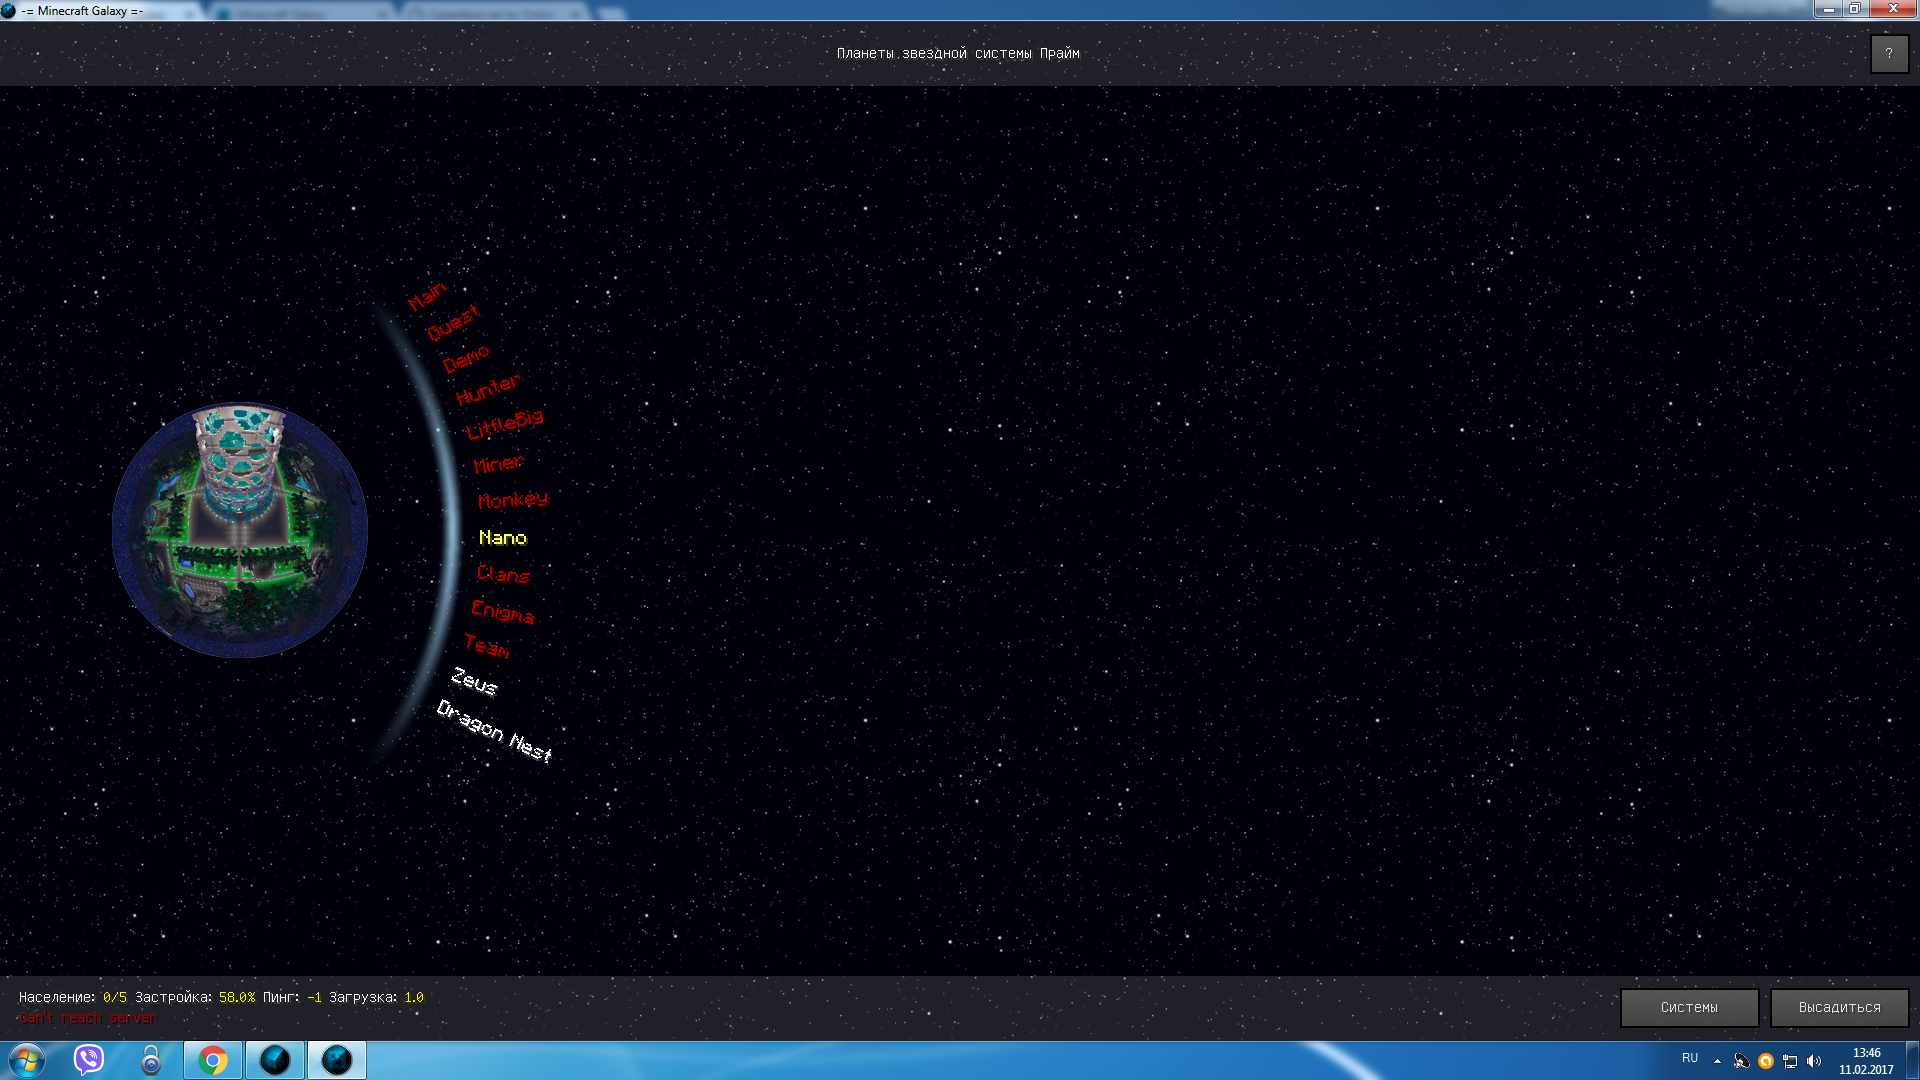Image resolution: width=1920 pixels, height=1080 pixels.
Task: Switch to second Minecraft Galaxy taskbar window
Action: tap(337, 1060)
